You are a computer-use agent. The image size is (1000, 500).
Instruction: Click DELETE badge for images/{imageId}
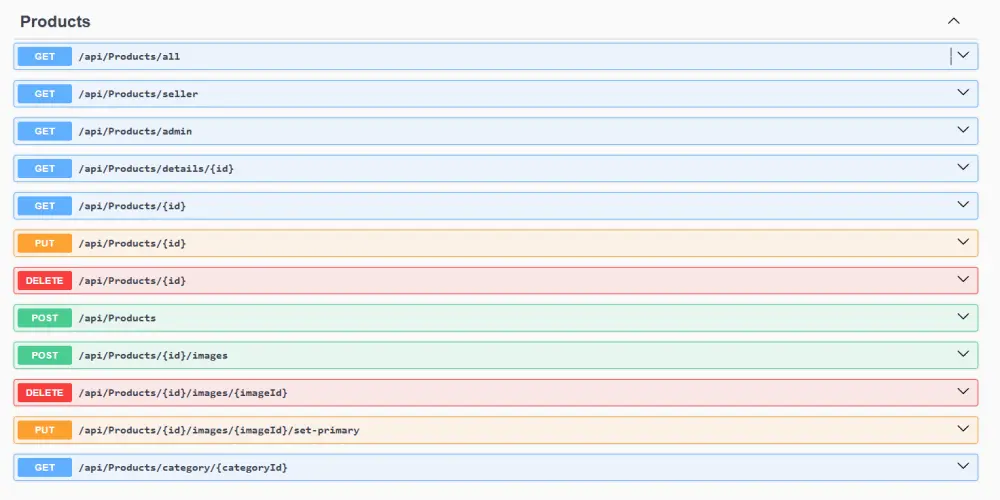pos(45,393)
